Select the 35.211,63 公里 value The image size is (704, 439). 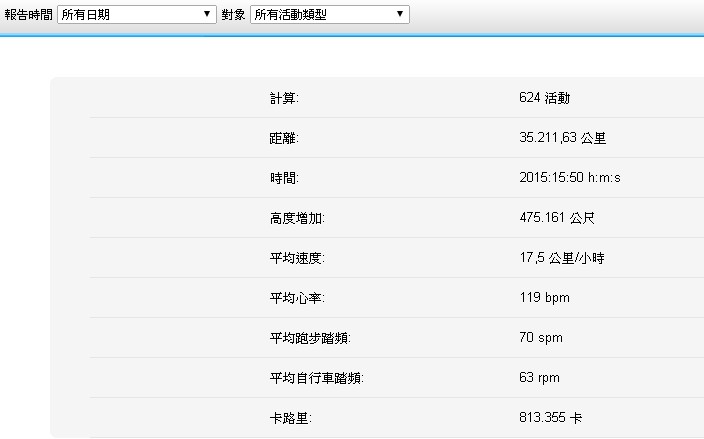tap(563, 138)
